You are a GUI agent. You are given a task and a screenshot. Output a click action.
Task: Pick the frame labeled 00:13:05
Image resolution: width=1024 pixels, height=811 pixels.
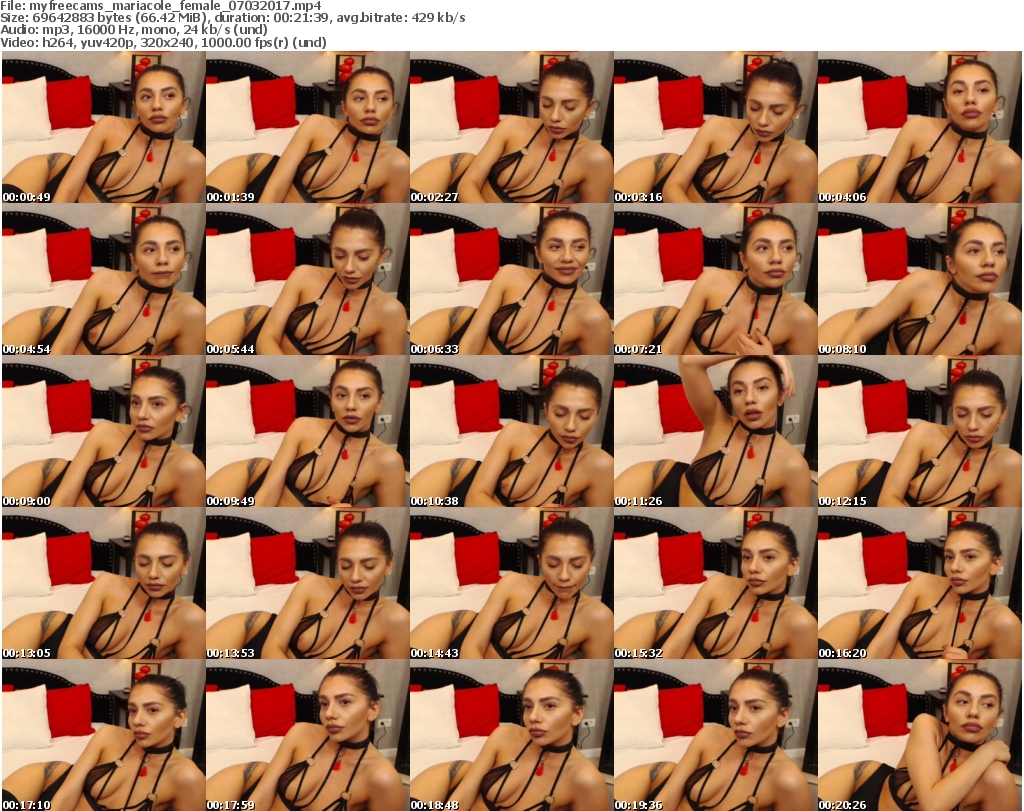pos(103,584)
